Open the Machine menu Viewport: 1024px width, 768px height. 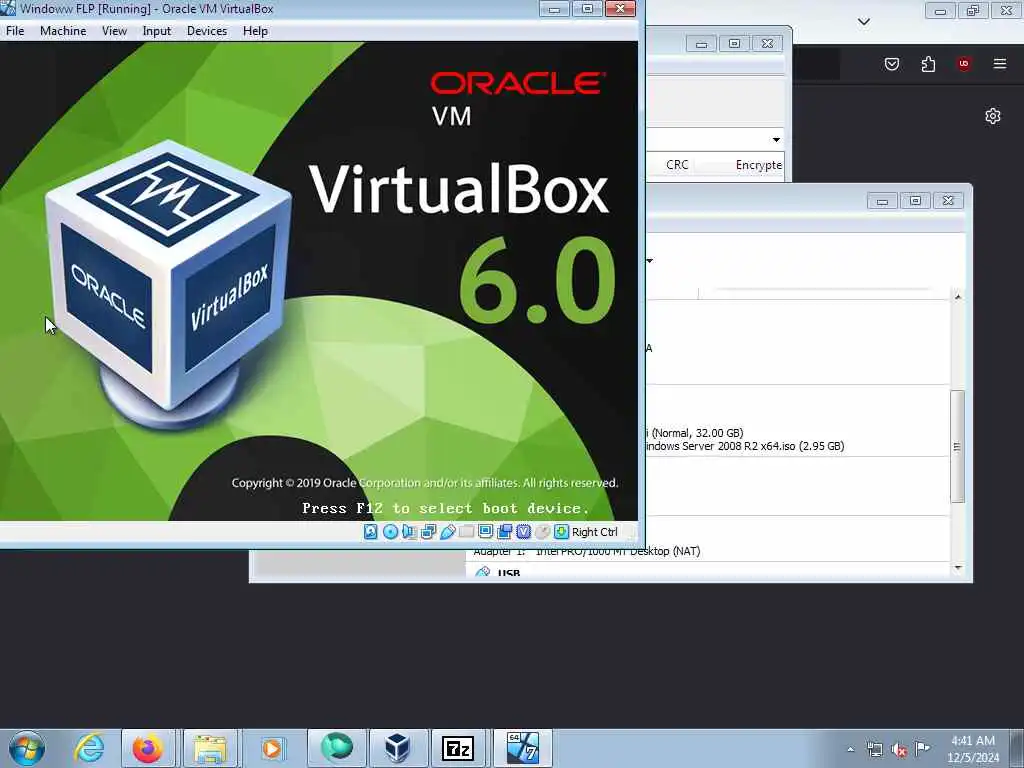coord(63,31)
